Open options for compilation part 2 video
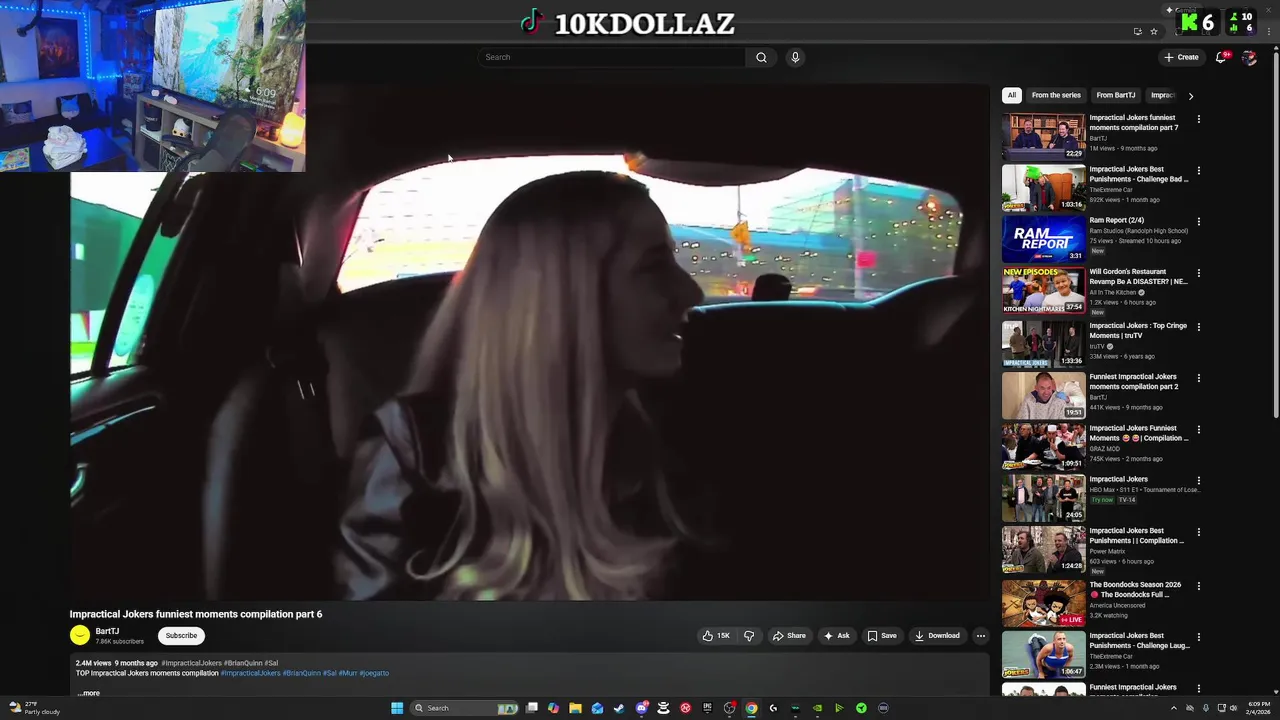Screen dimensions: 1280x720 point(1198,378)
